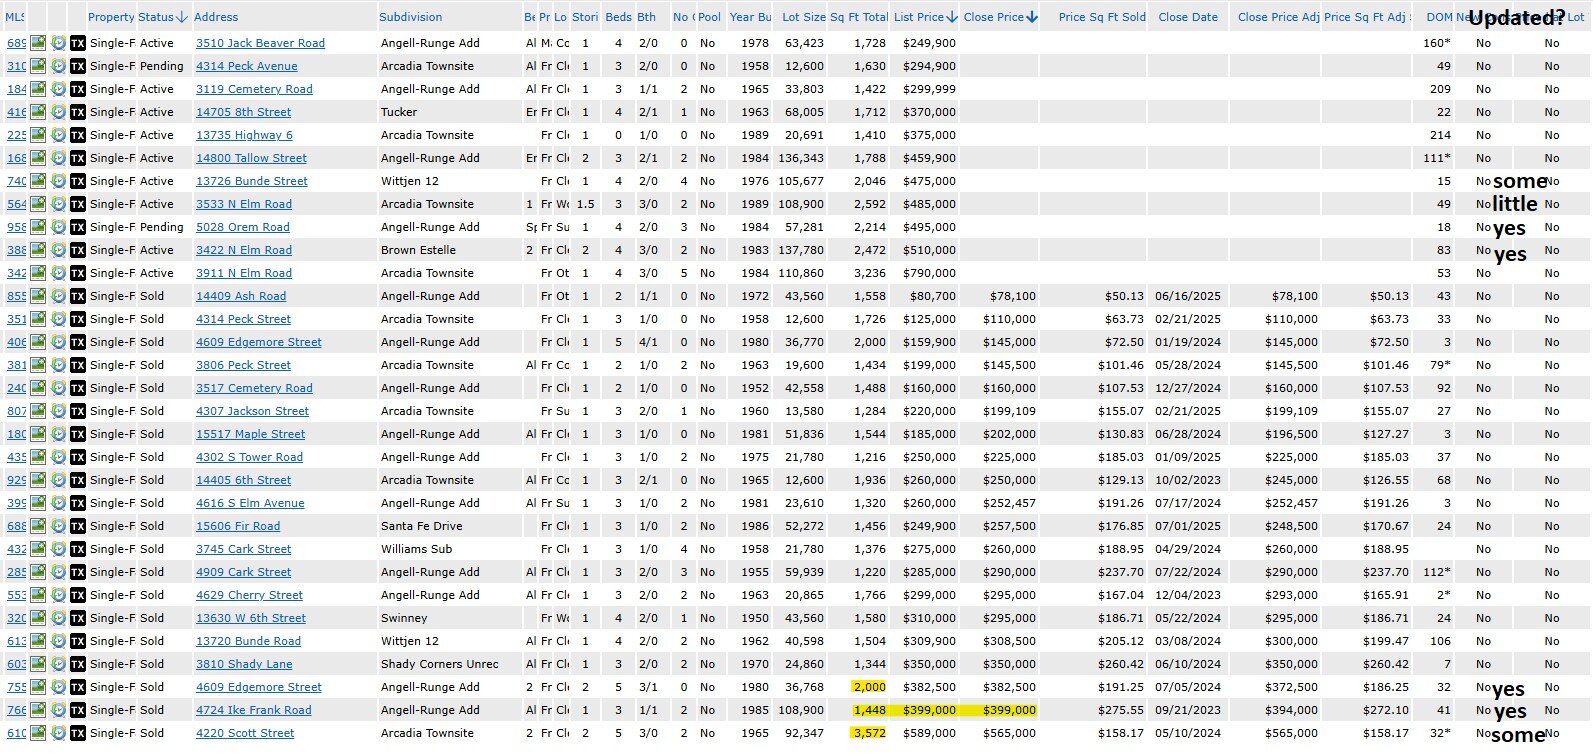Sort by the Close Date column header
This screenshot has height=756, width=1593.
tap(1188, 17)
